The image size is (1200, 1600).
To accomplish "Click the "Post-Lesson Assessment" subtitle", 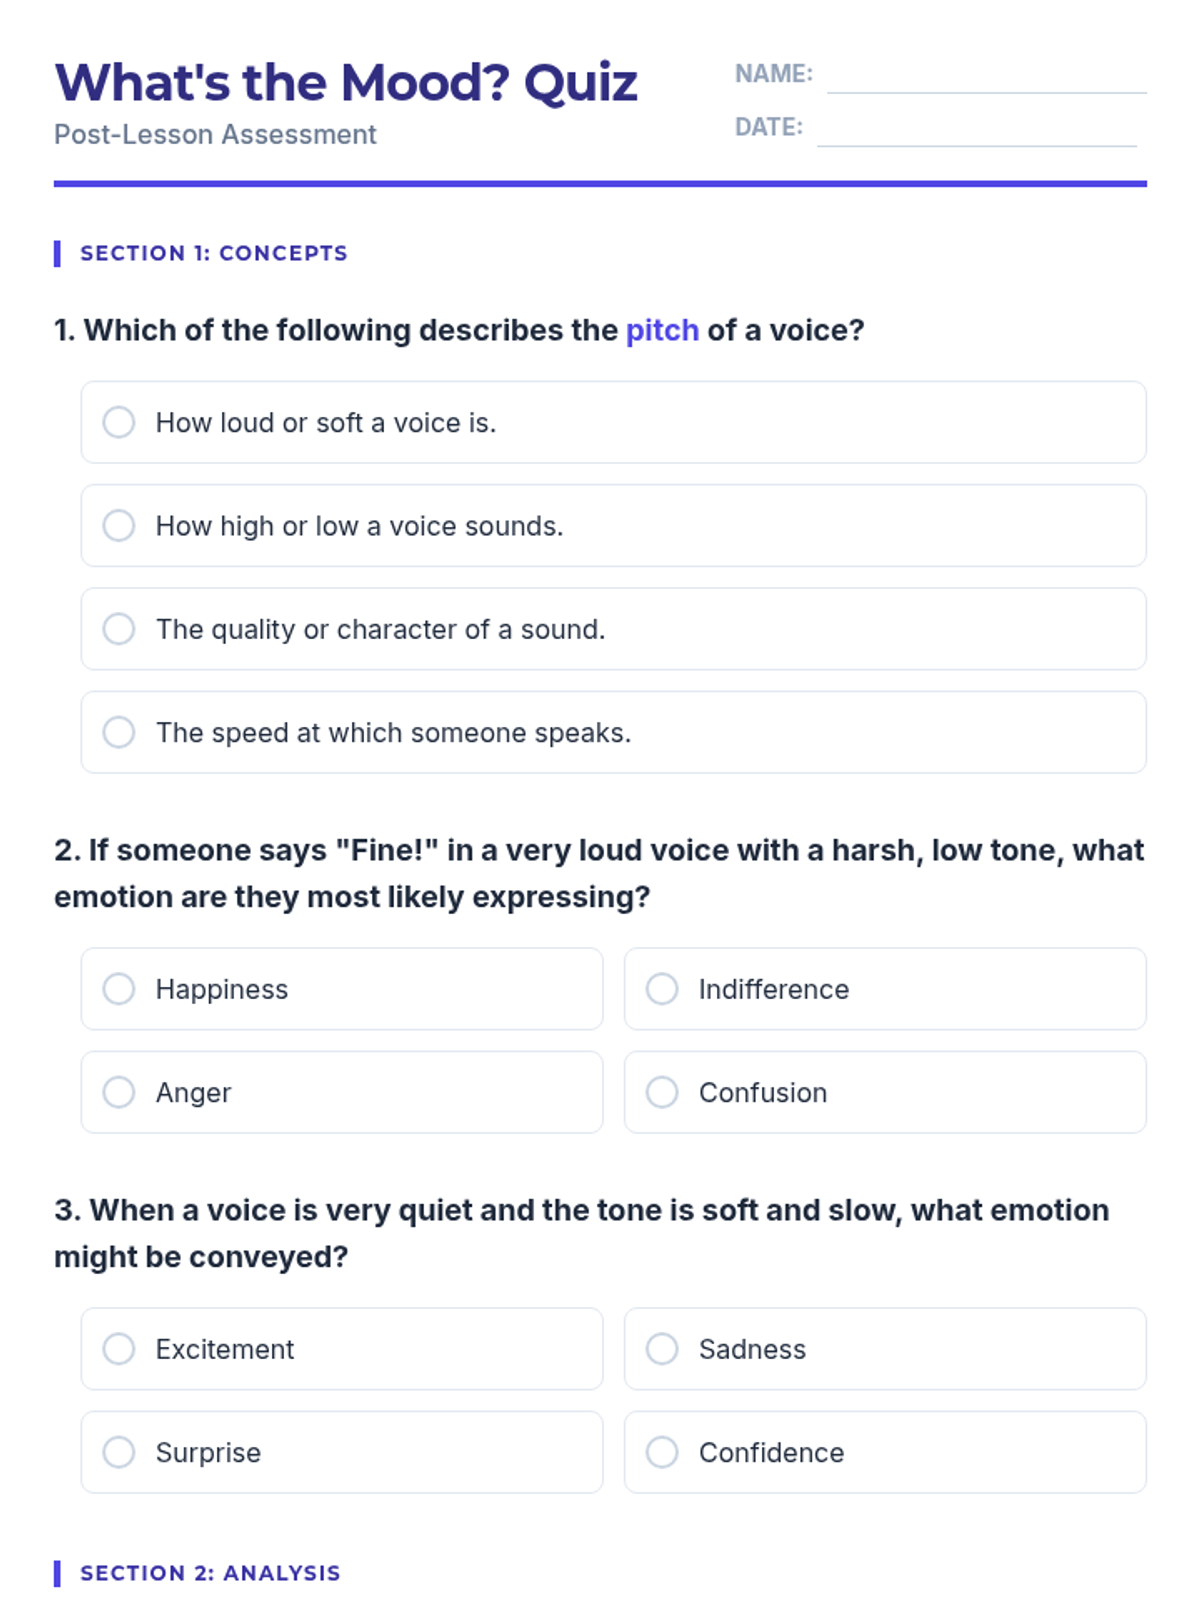I will [215, 134].
